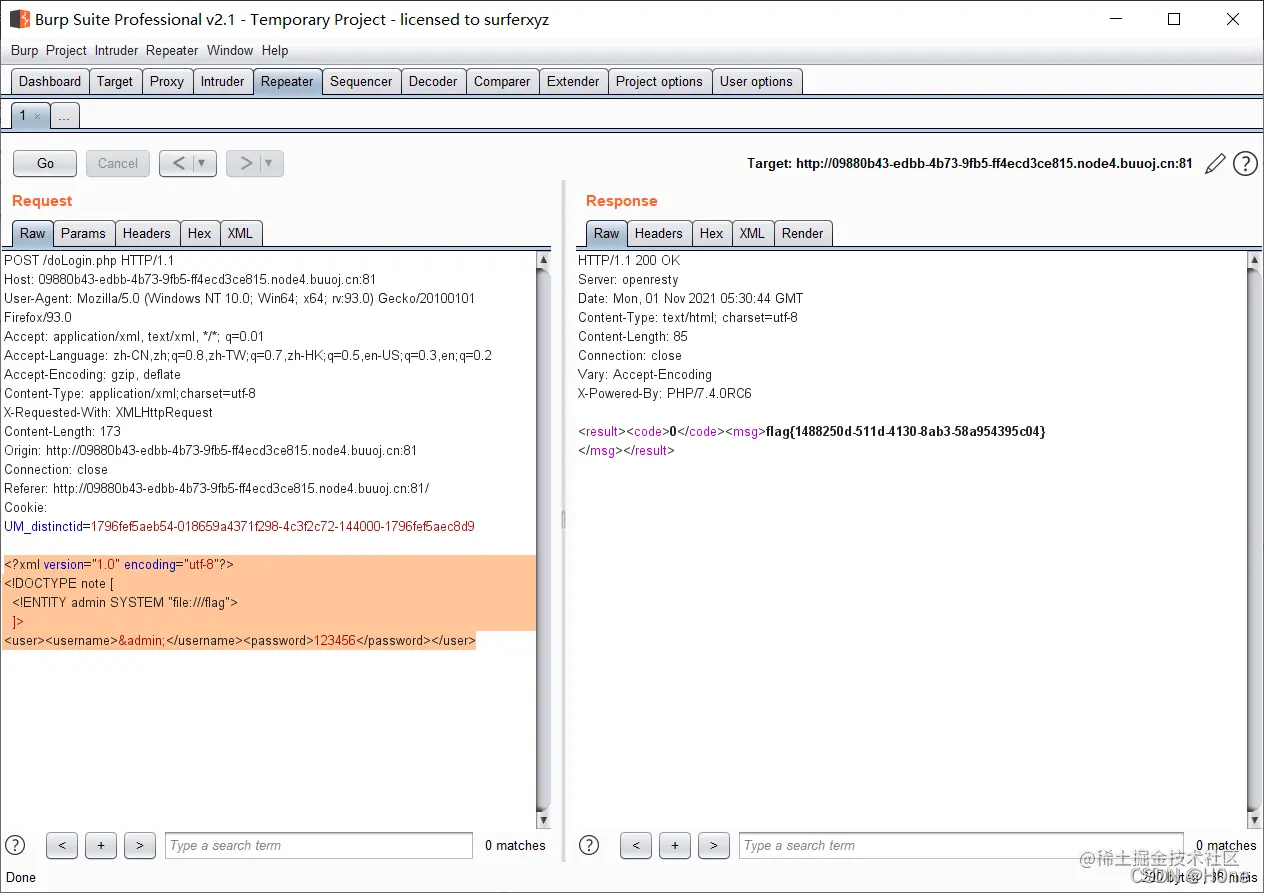Switch to the Comparer tab
Viewport: 1264px width, 893px height.
tap(502, 82)
